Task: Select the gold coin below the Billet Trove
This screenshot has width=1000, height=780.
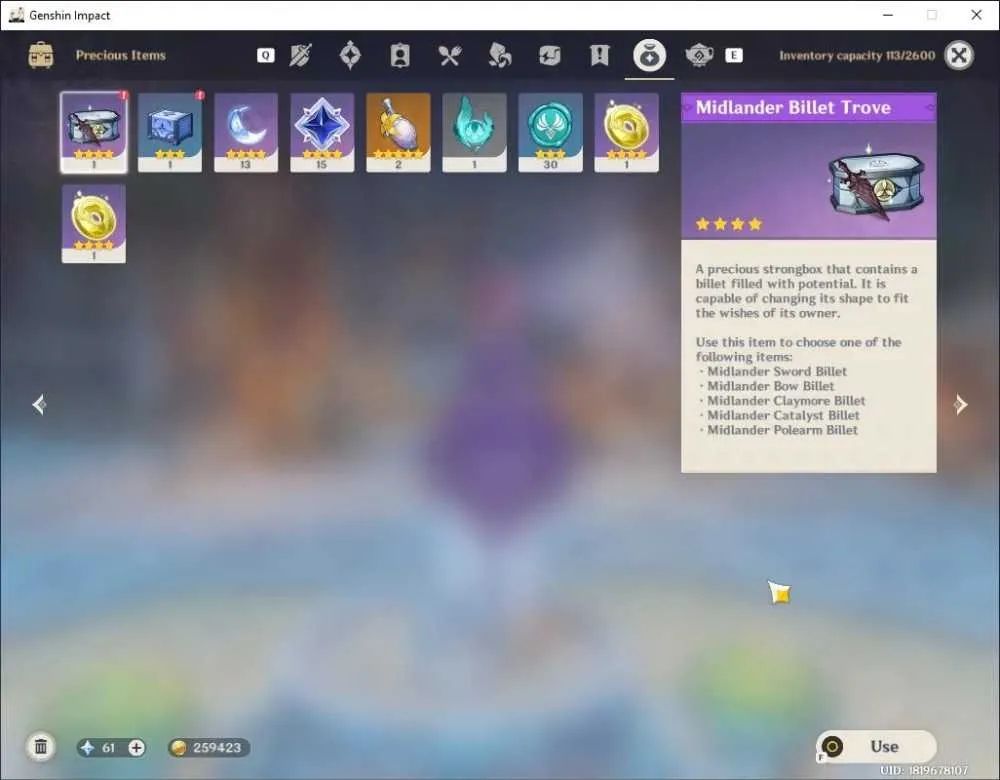Action: click(94, 224)
